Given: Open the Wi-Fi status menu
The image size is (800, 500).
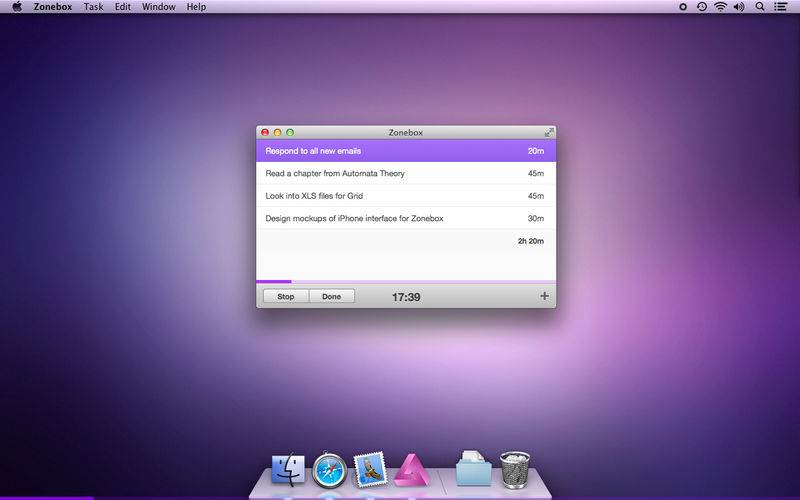Looking at the screenshot, I should 720,7.
